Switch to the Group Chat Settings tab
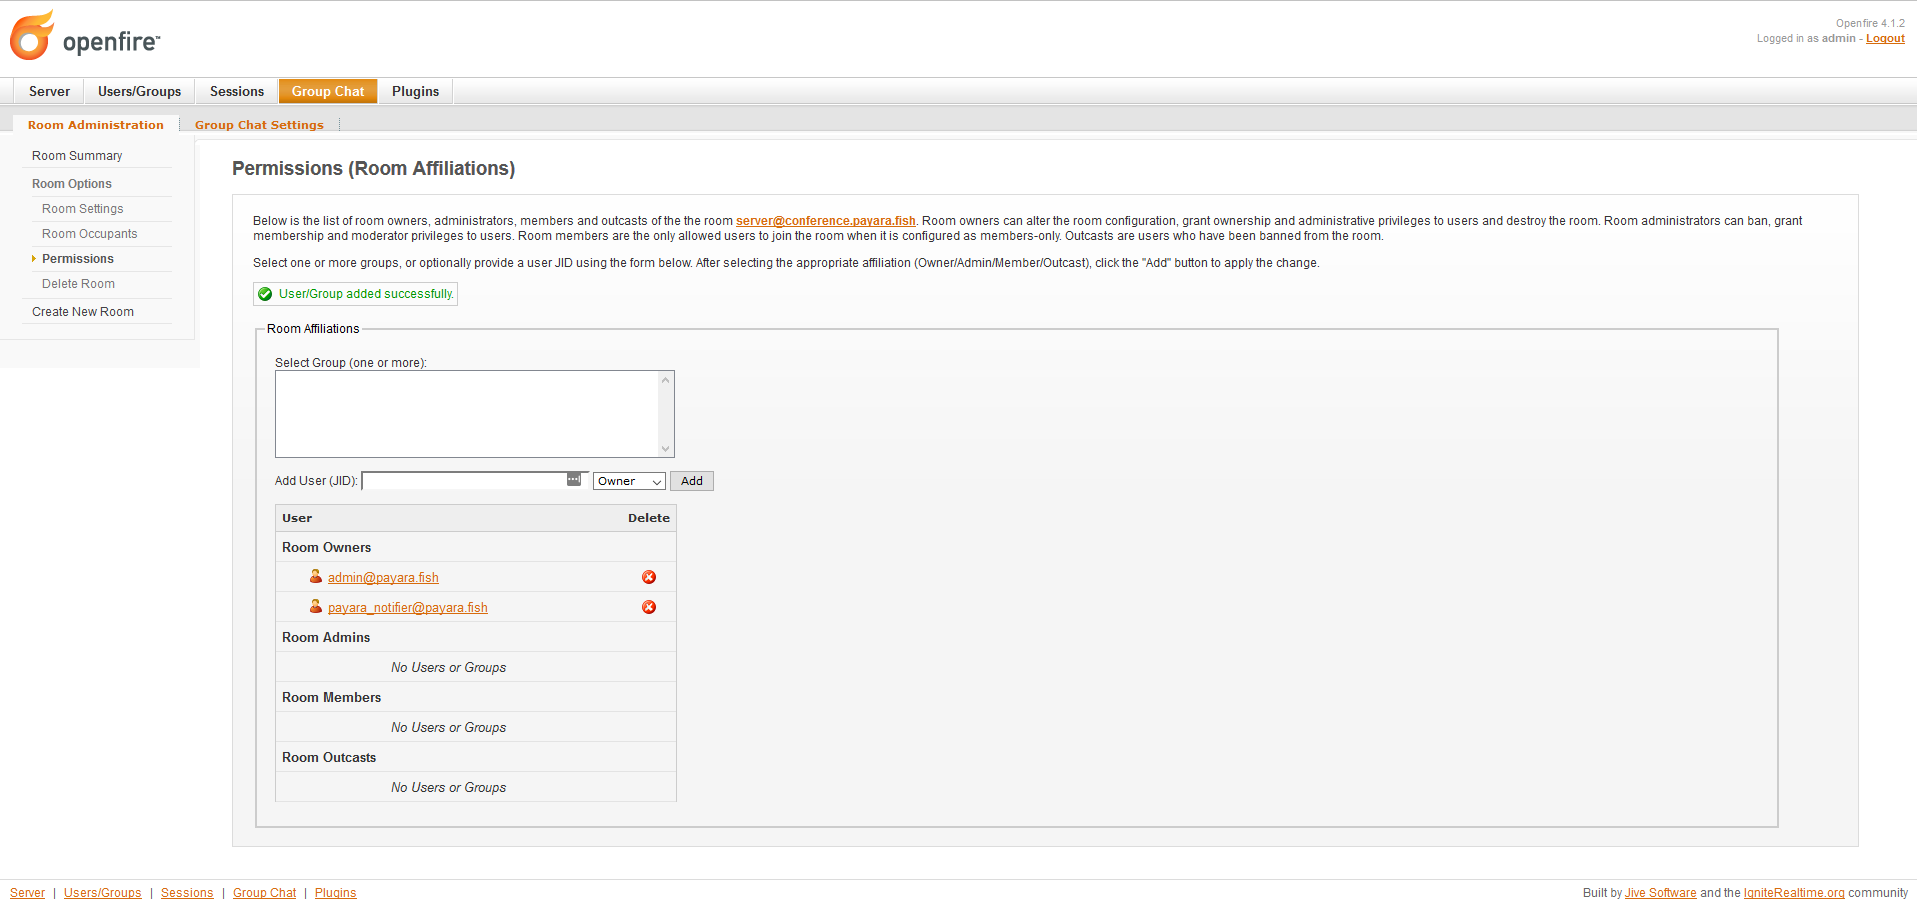This screenshot has height=919, width=1917. 258,124
